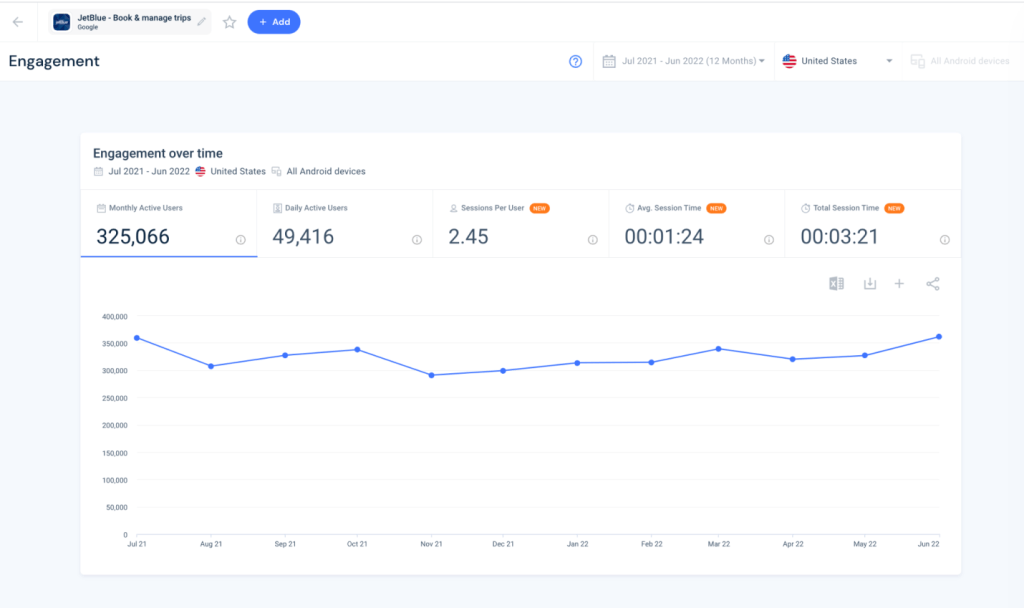
Task: Open the date range Jul 2021 - Jun 2022 dropdown
Action: tap(684, 61)
